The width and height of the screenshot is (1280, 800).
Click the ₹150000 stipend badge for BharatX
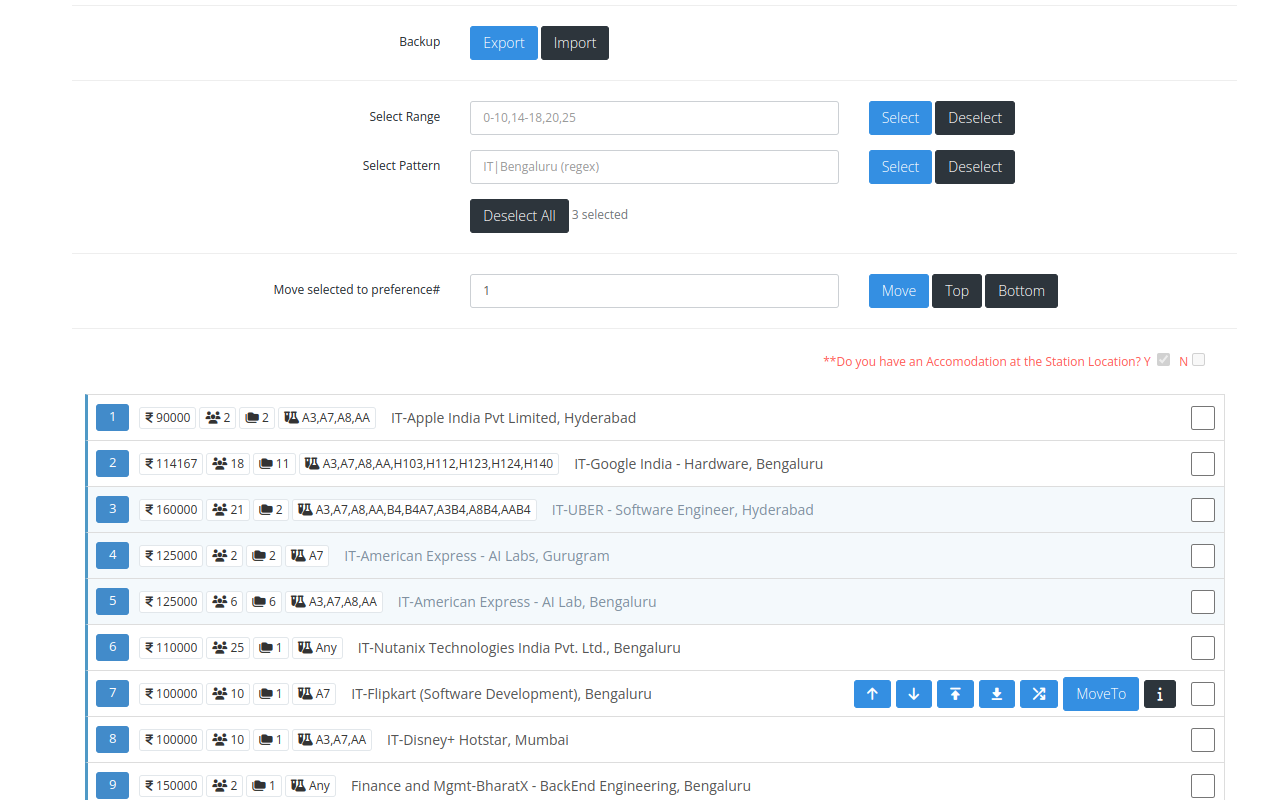coord(171,786)
